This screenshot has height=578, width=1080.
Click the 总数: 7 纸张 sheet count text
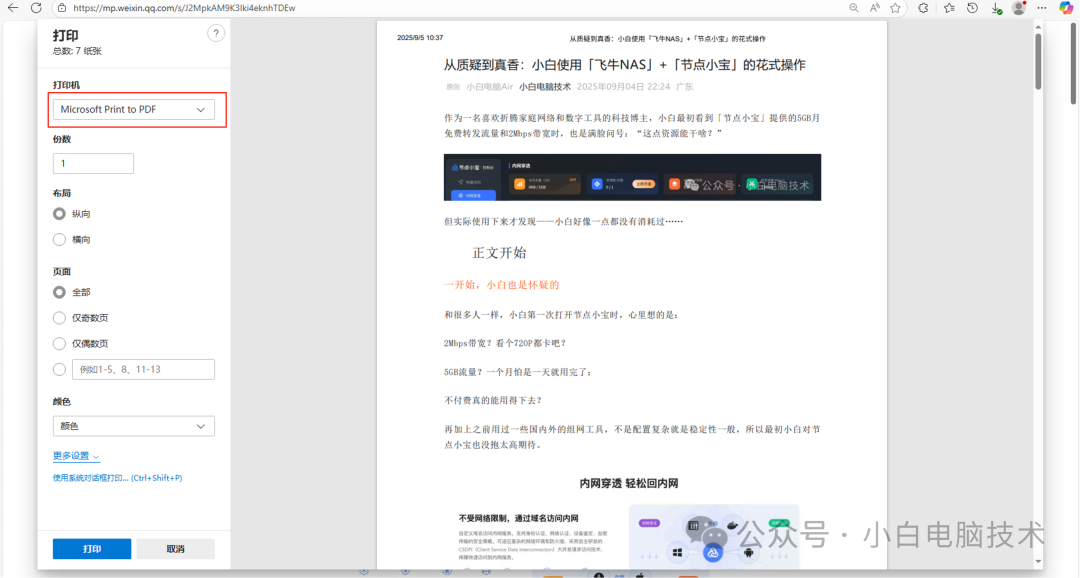pos(77,51)
